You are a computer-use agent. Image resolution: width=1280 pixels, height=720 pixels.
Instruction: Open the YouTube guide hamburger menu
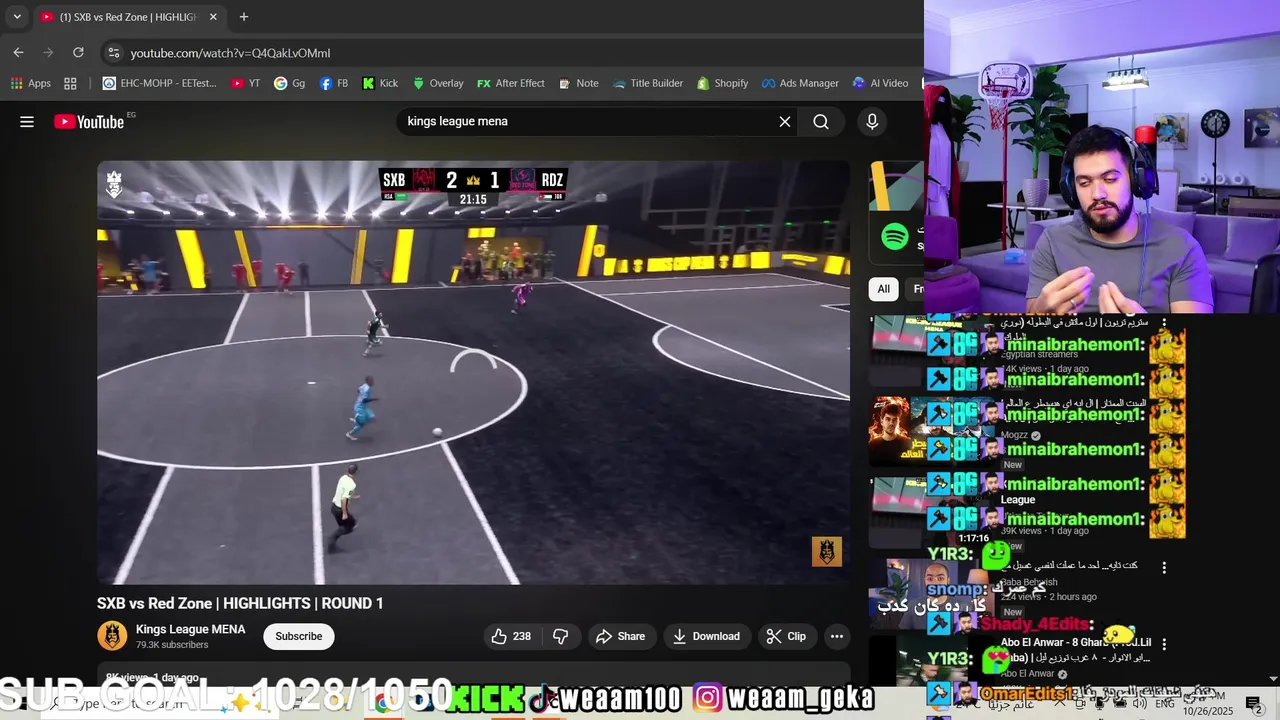pyautogui.click(x=27, y=122)
